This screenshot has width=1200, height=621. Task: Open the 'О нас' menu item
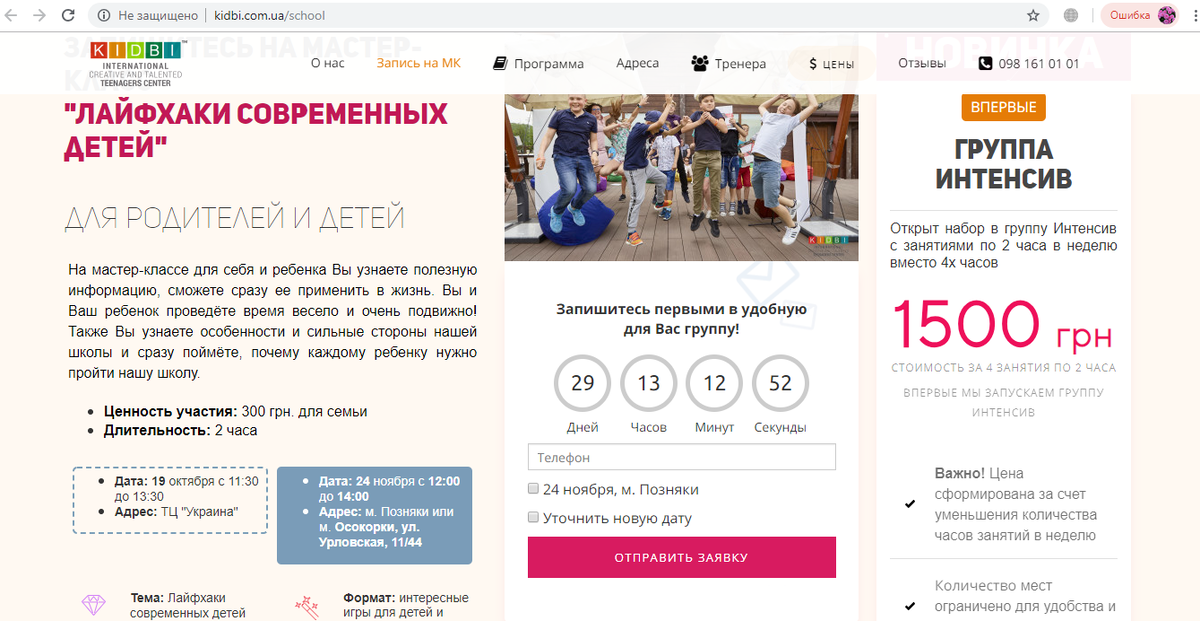click(327, 63)
